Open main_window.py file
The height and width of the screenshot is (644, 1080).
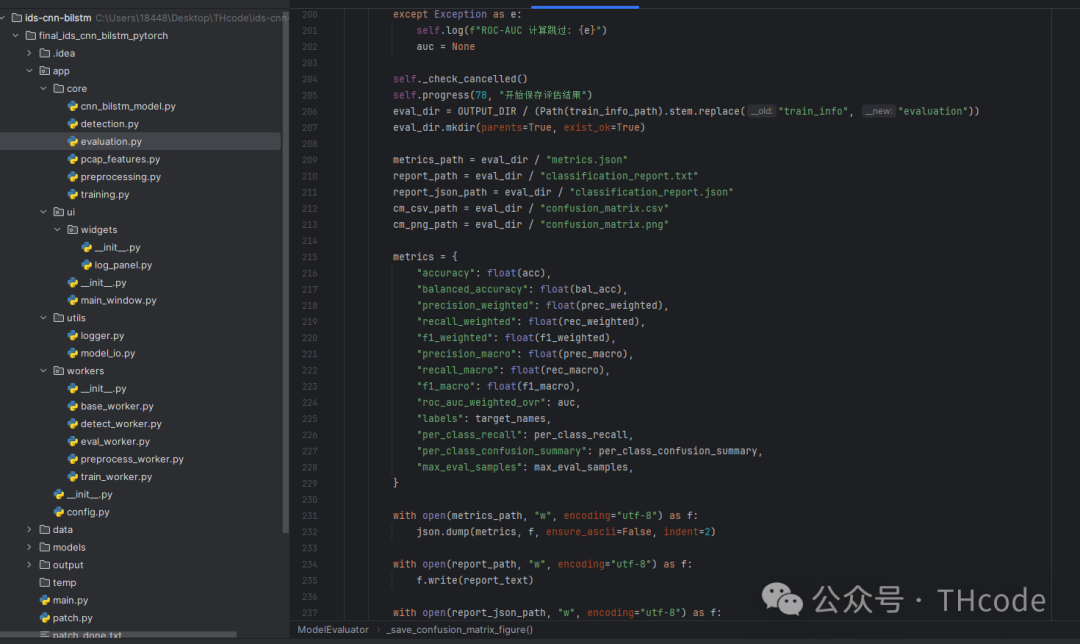[x=118, y=300]
